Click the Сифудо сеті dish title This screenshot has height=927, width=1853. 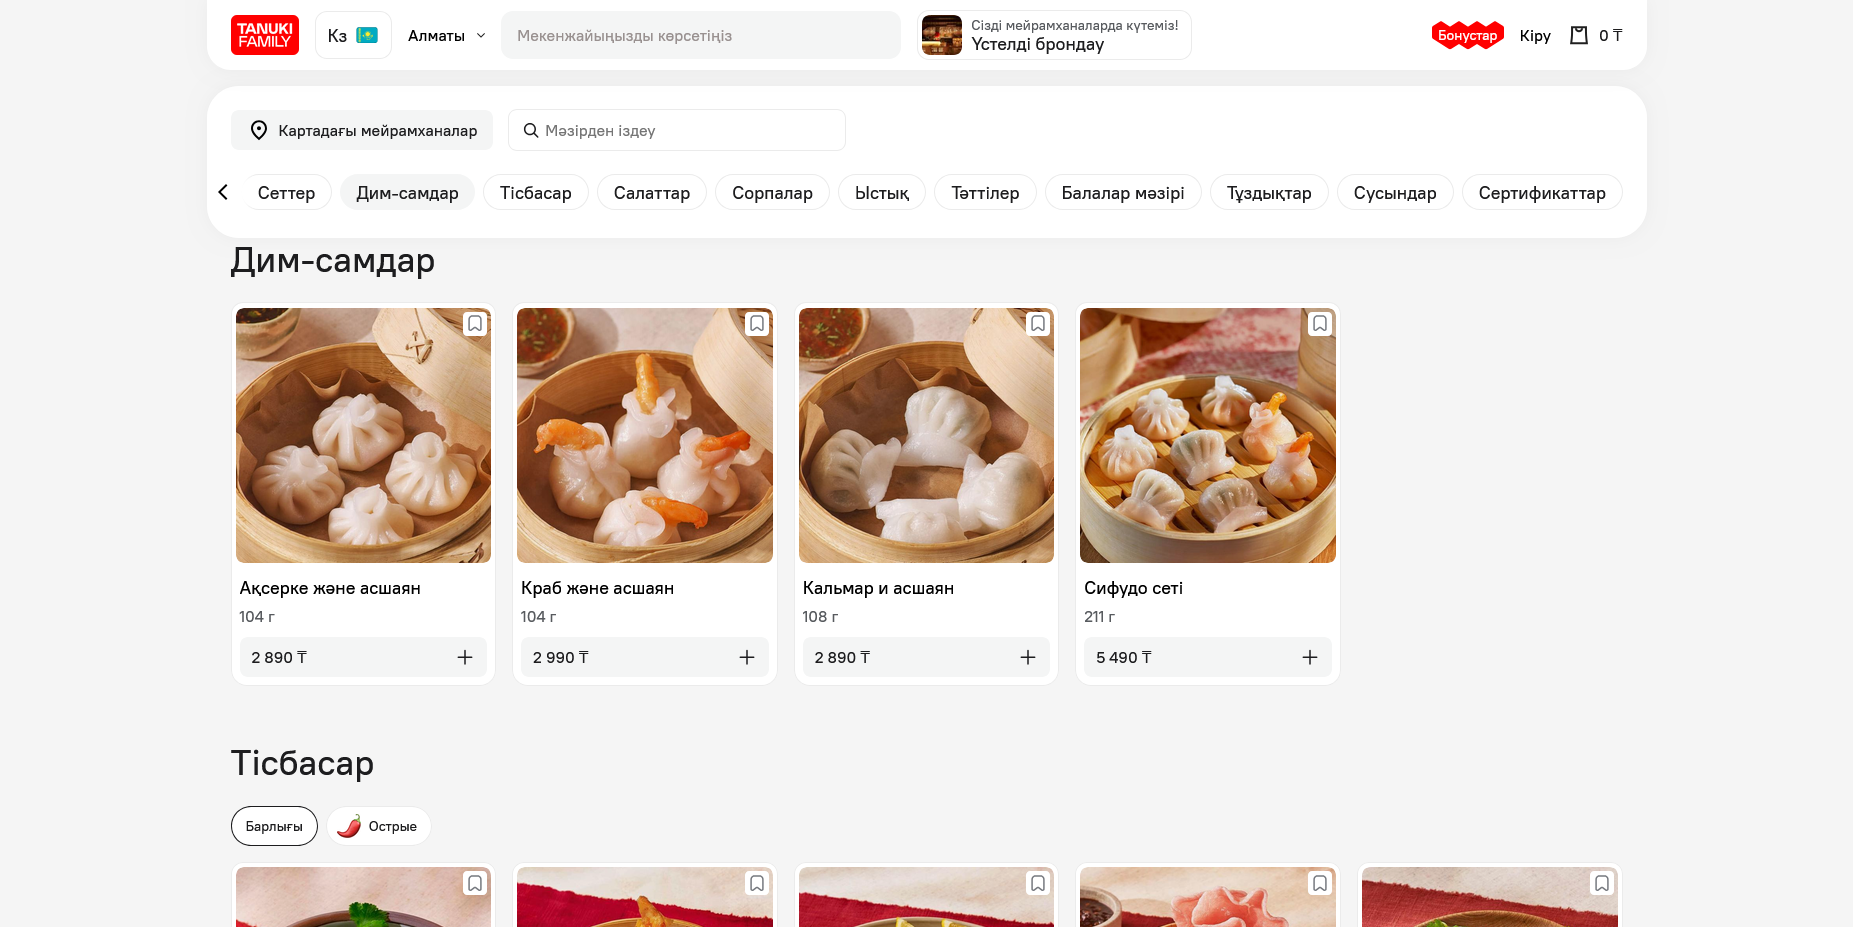[1133, 588]
